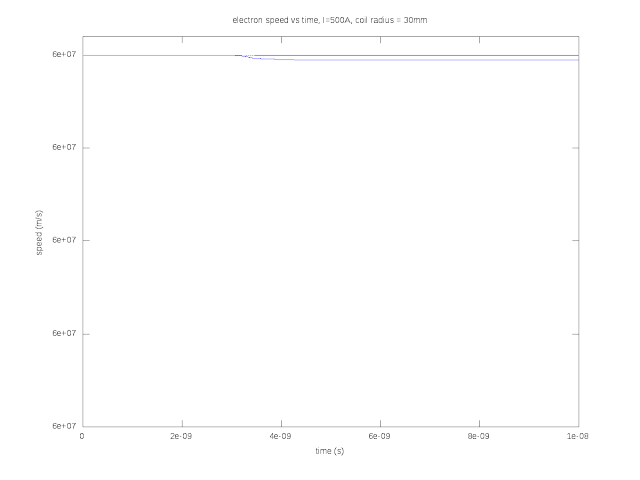Click the pale lavender lower speed curve
The width and height of the screenshot is (640, 480).
[x=437, y=60]
